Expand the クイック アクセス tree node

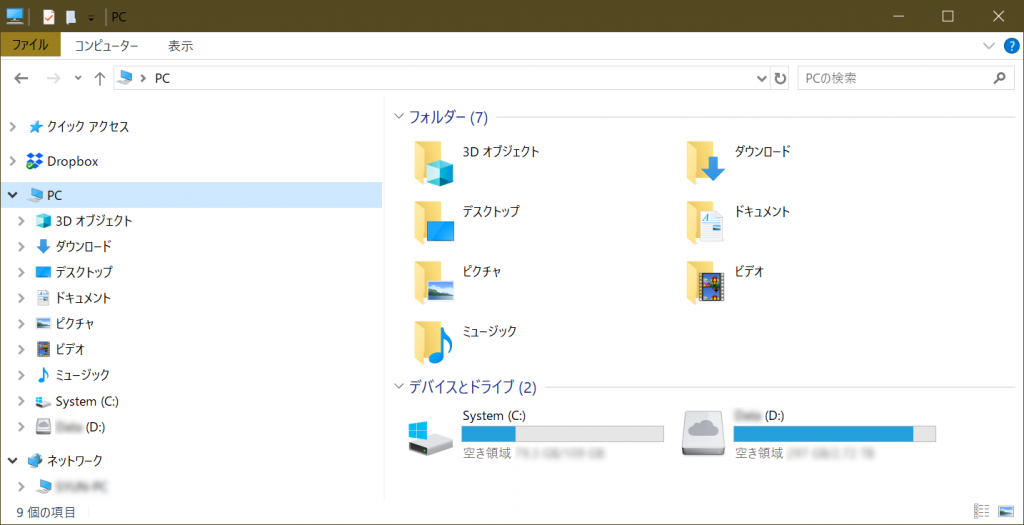[12, 127]
